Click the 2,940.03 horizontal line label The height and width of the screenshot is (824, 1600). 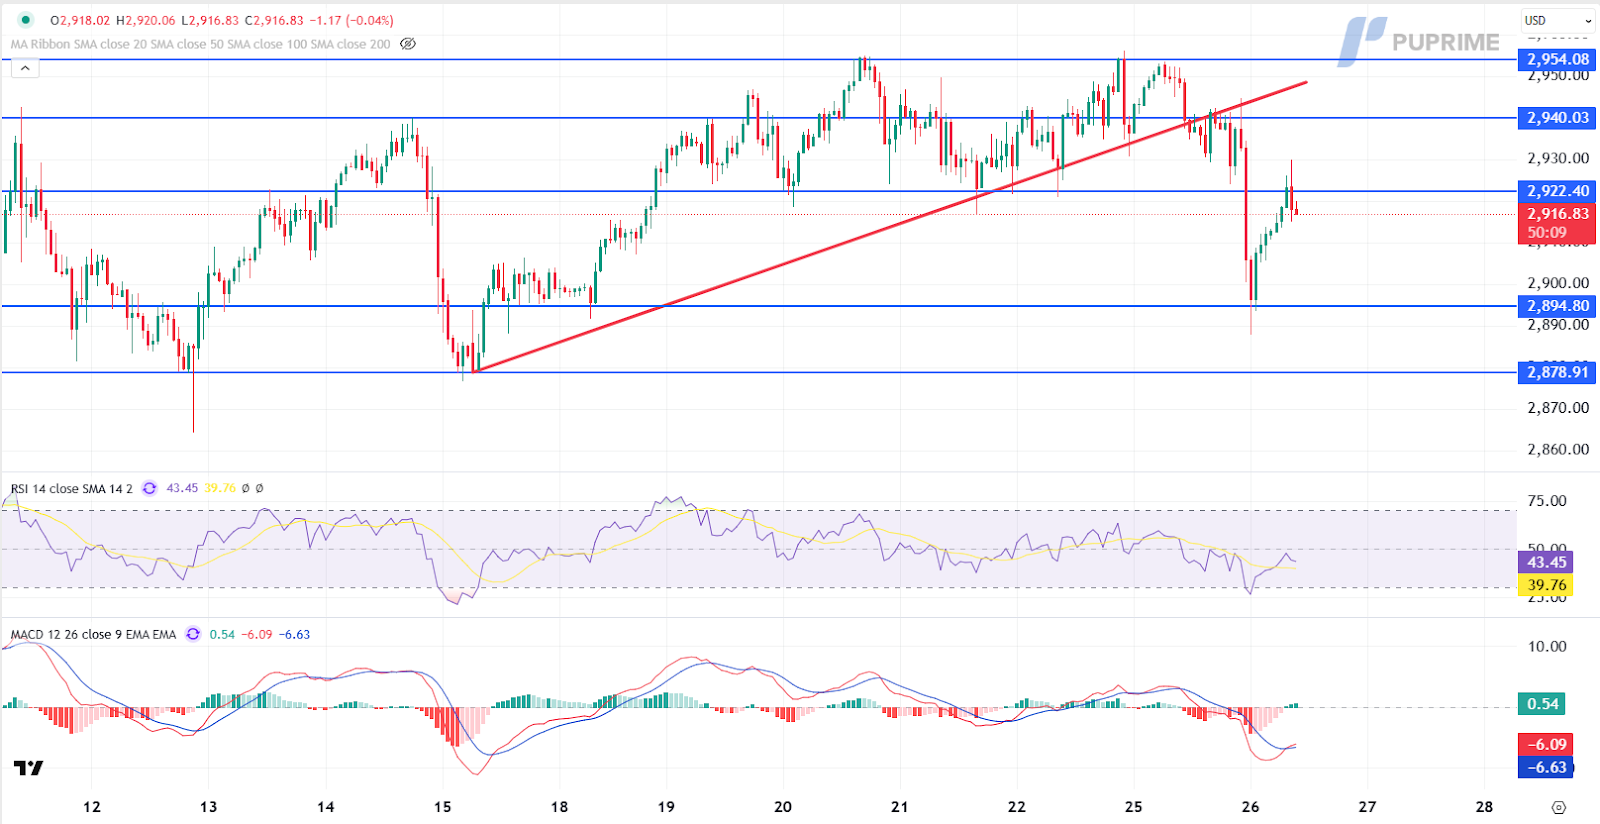coord(1557,118)
